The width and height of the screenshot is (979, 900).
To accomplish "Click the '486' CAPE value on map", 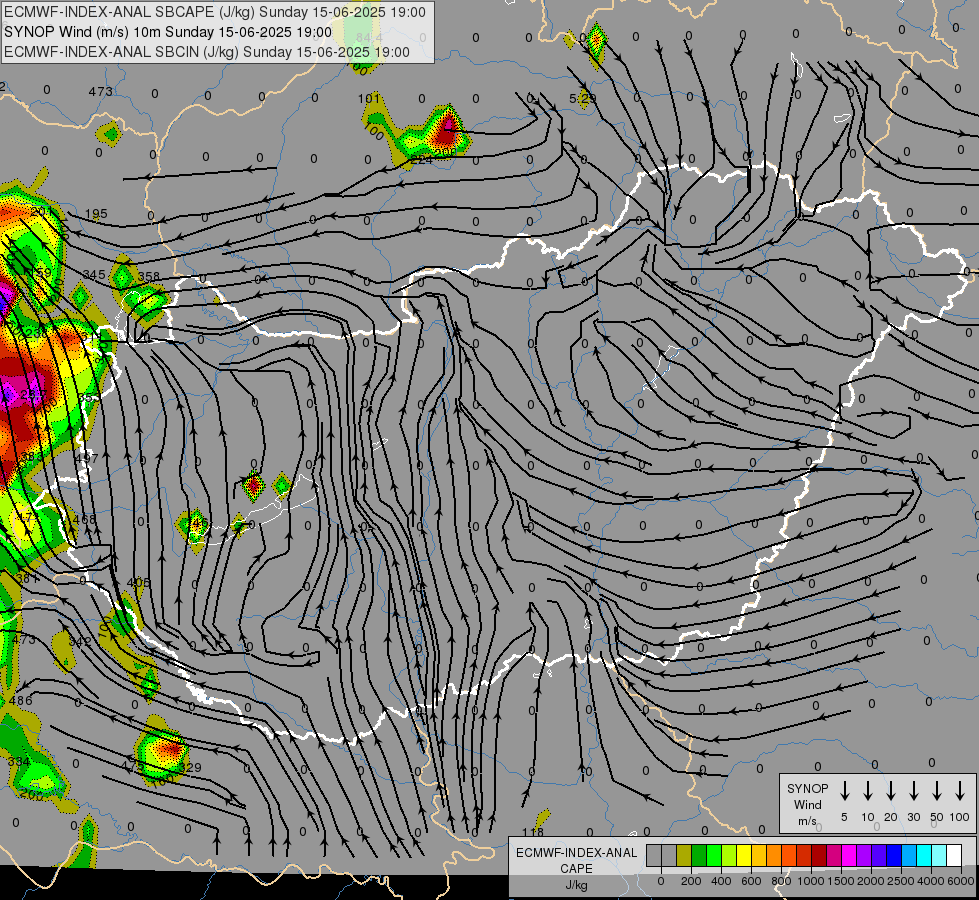I will click(x=21, y=700).
